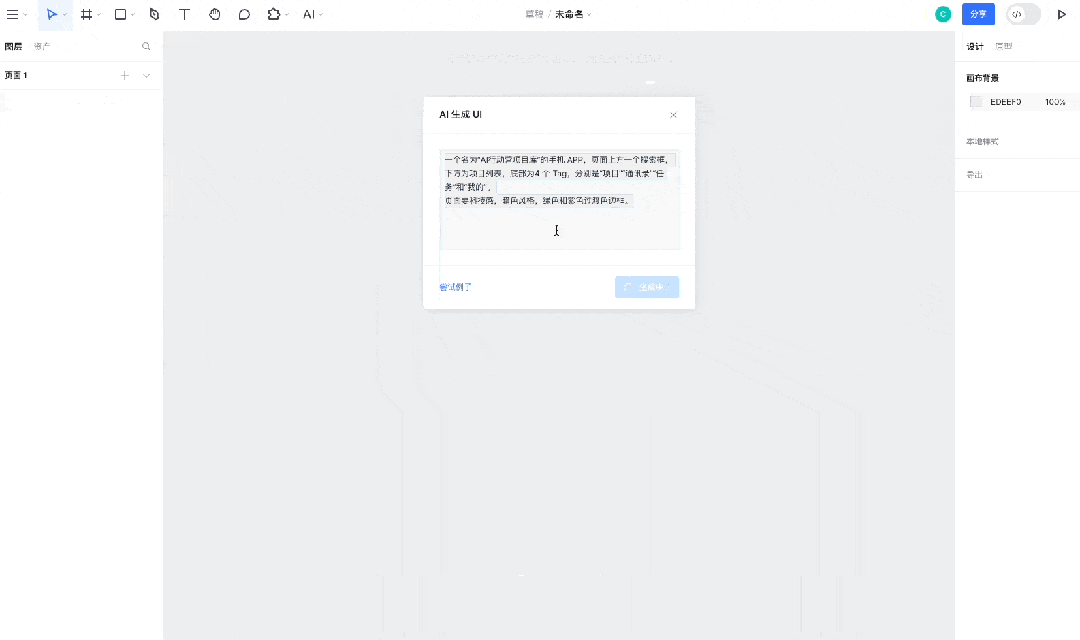Select the Frame tool
1080x640 pixels.
tap(86, 14)
